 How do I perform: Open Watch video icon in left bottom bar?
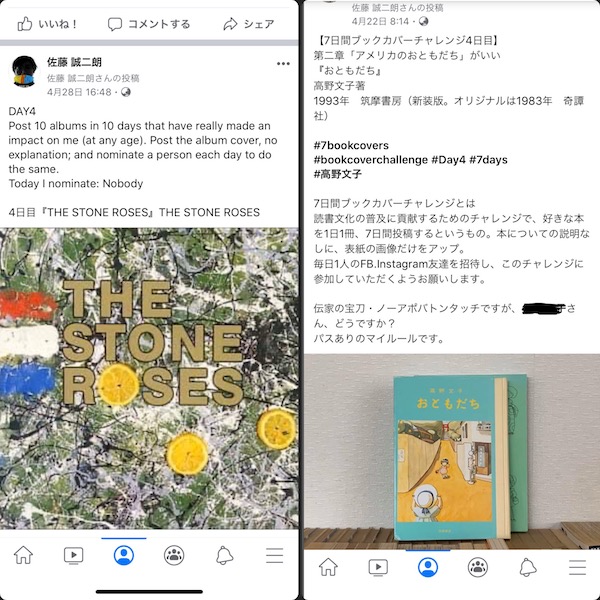(73, 556)
